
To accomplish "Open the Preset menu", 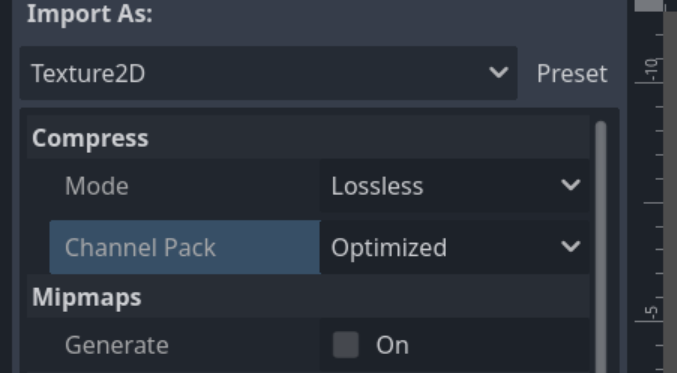I will [x=572, y=73].
